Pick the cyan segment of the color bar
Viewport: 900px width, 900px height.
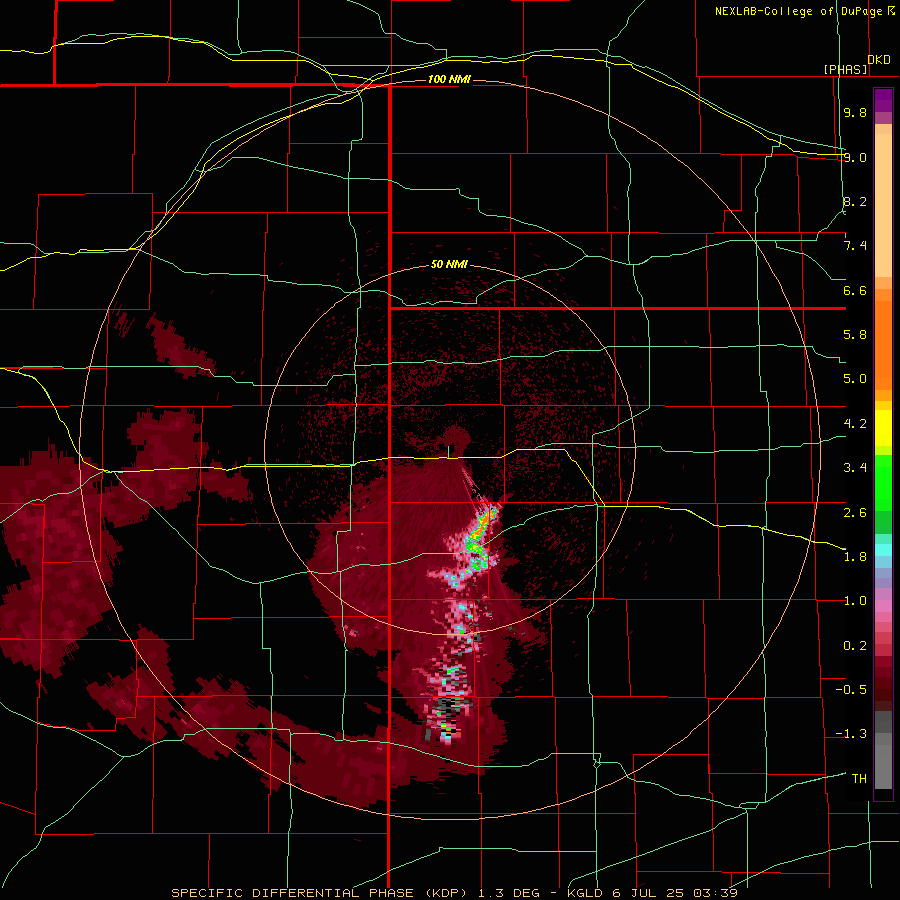[x=883, y=550]
